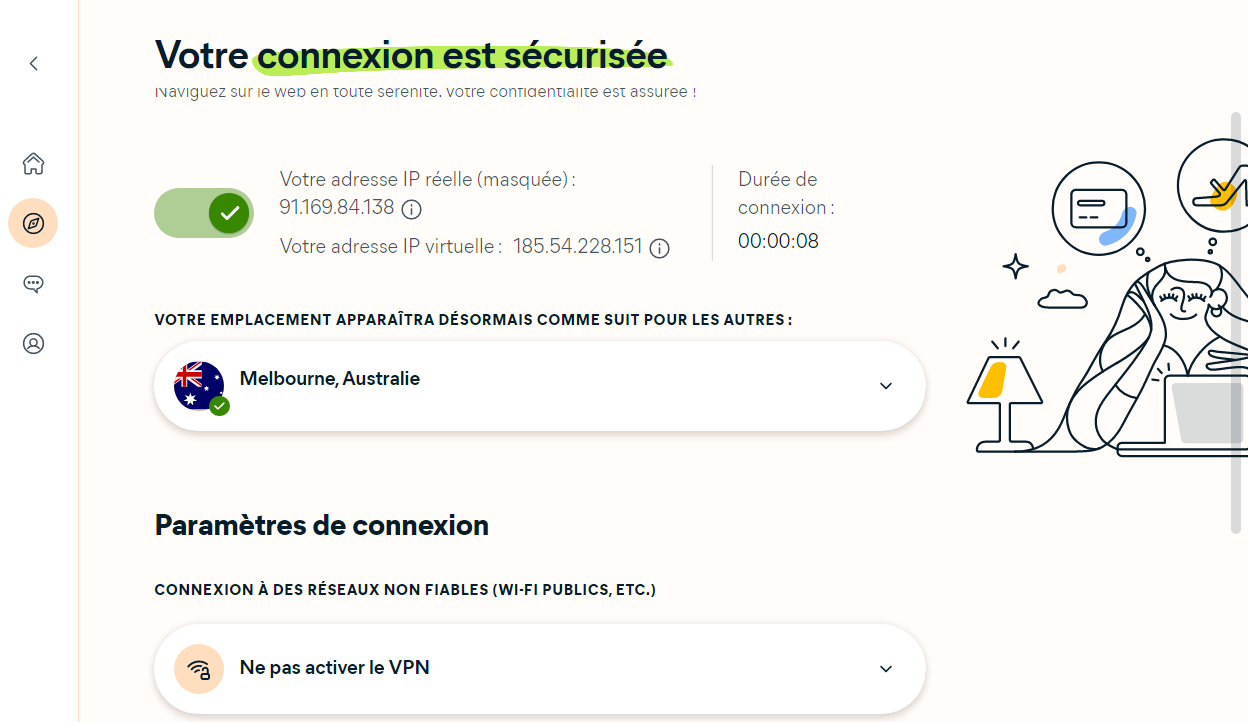Open the account profile section from the sidebar
The width and height of the screenshot is (1248, 722).
point(33,343)
